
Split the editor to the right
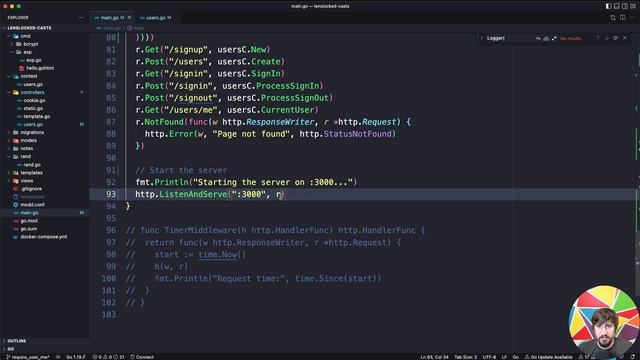622,18
